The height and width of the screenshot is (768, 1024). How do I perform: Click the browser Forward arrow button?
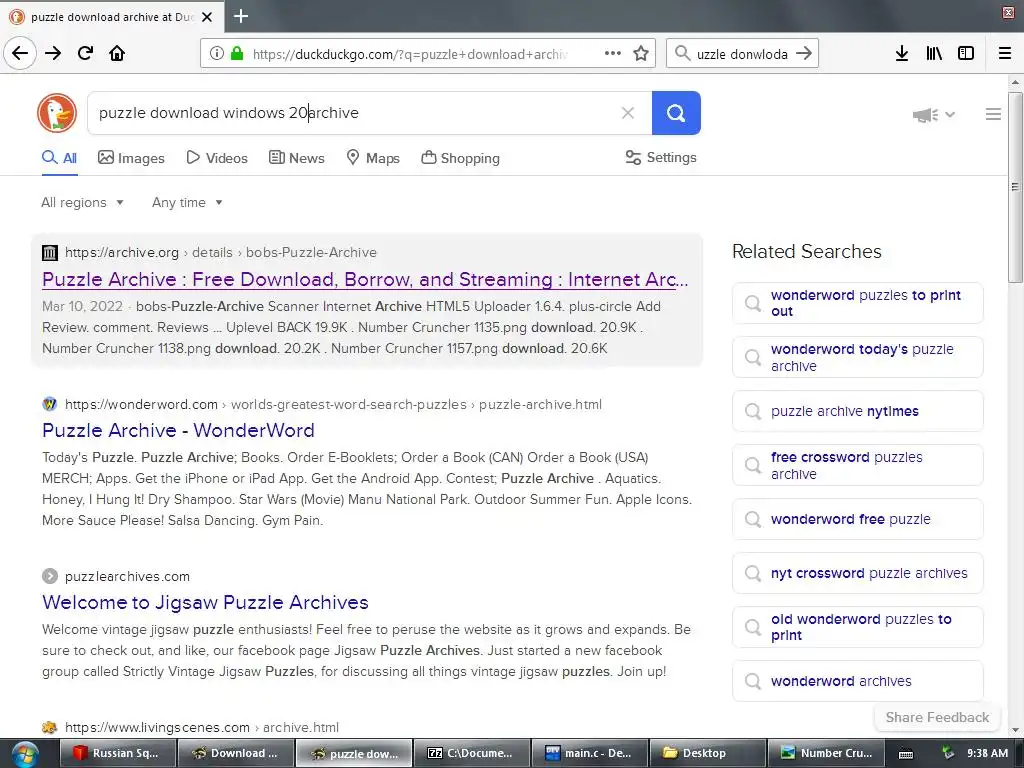point(53,53)
